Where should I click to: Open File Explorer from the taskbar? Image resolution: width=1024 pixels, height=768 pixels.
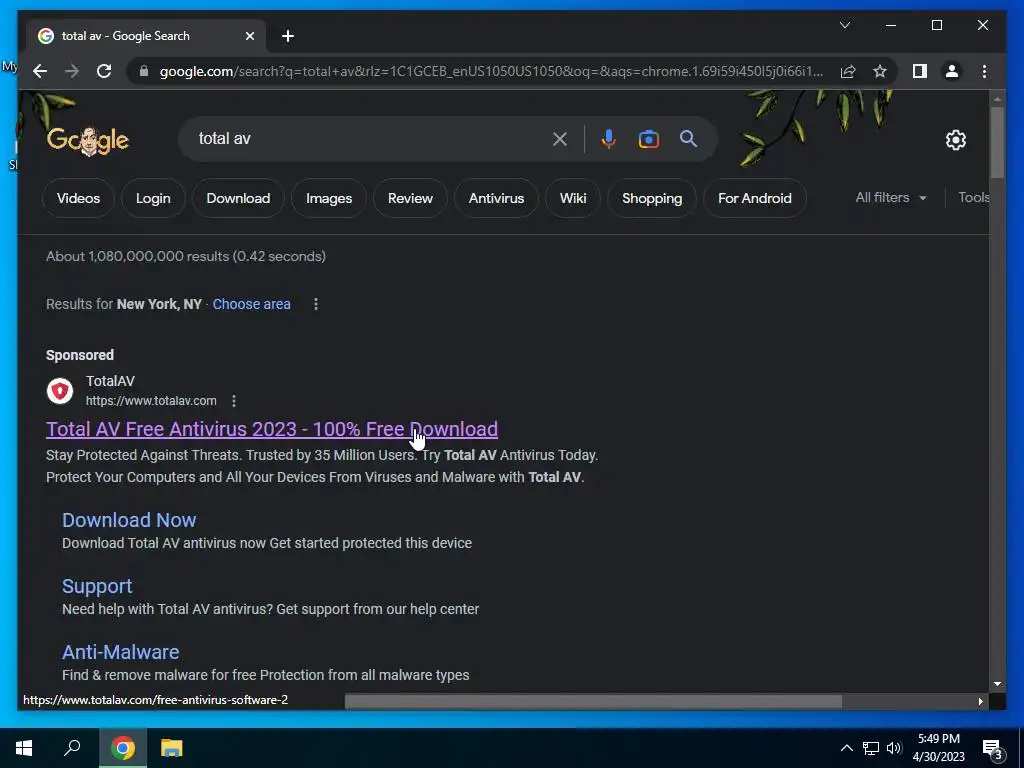[x=171, y=748]
